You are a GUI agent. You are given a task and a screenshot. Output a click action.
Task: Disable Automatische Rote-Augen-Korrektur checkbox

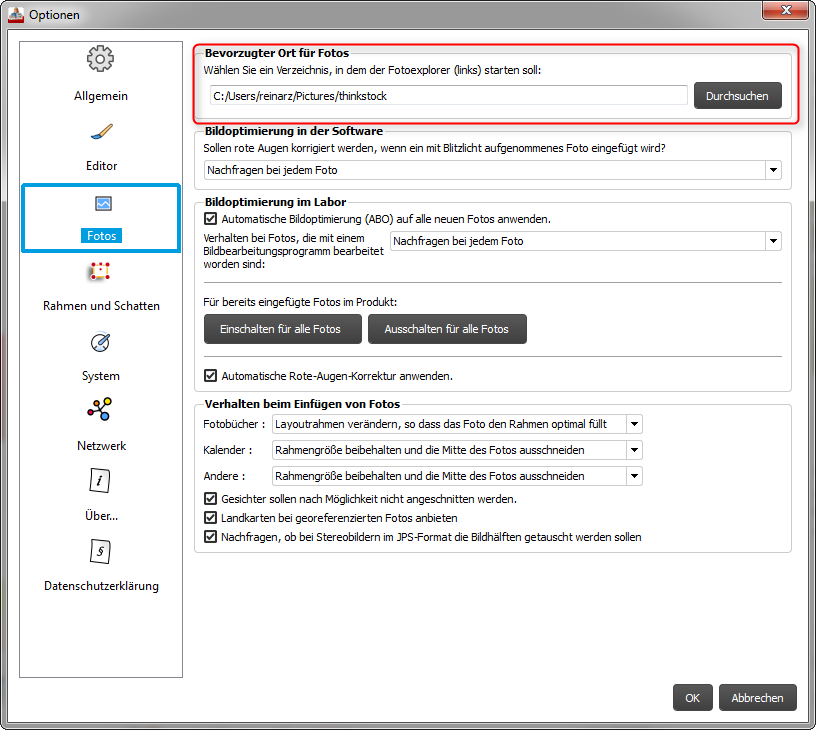(x=210, y=376)
